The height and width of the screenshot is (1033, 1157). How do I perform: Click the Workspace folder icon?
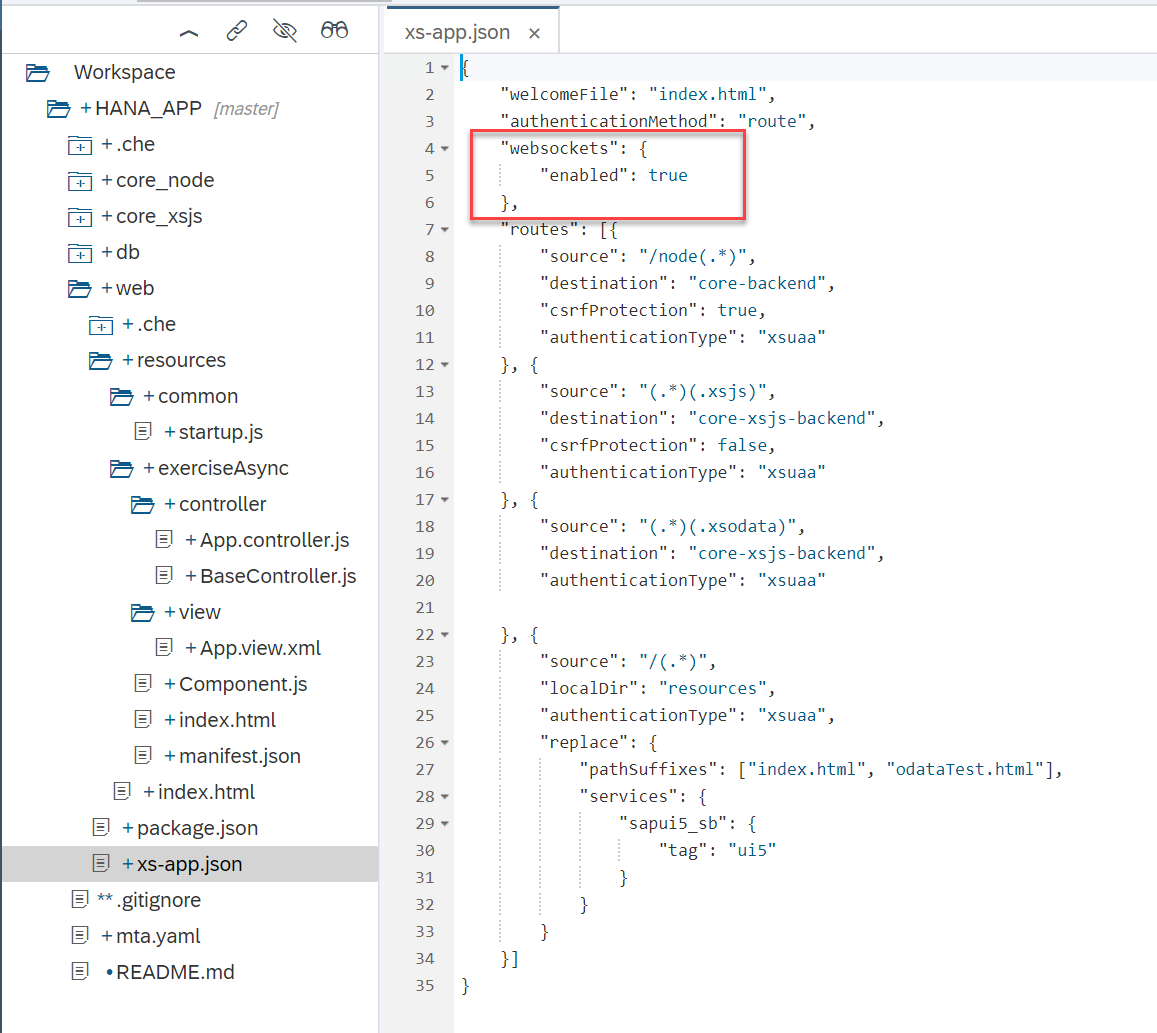click(37, 72)
